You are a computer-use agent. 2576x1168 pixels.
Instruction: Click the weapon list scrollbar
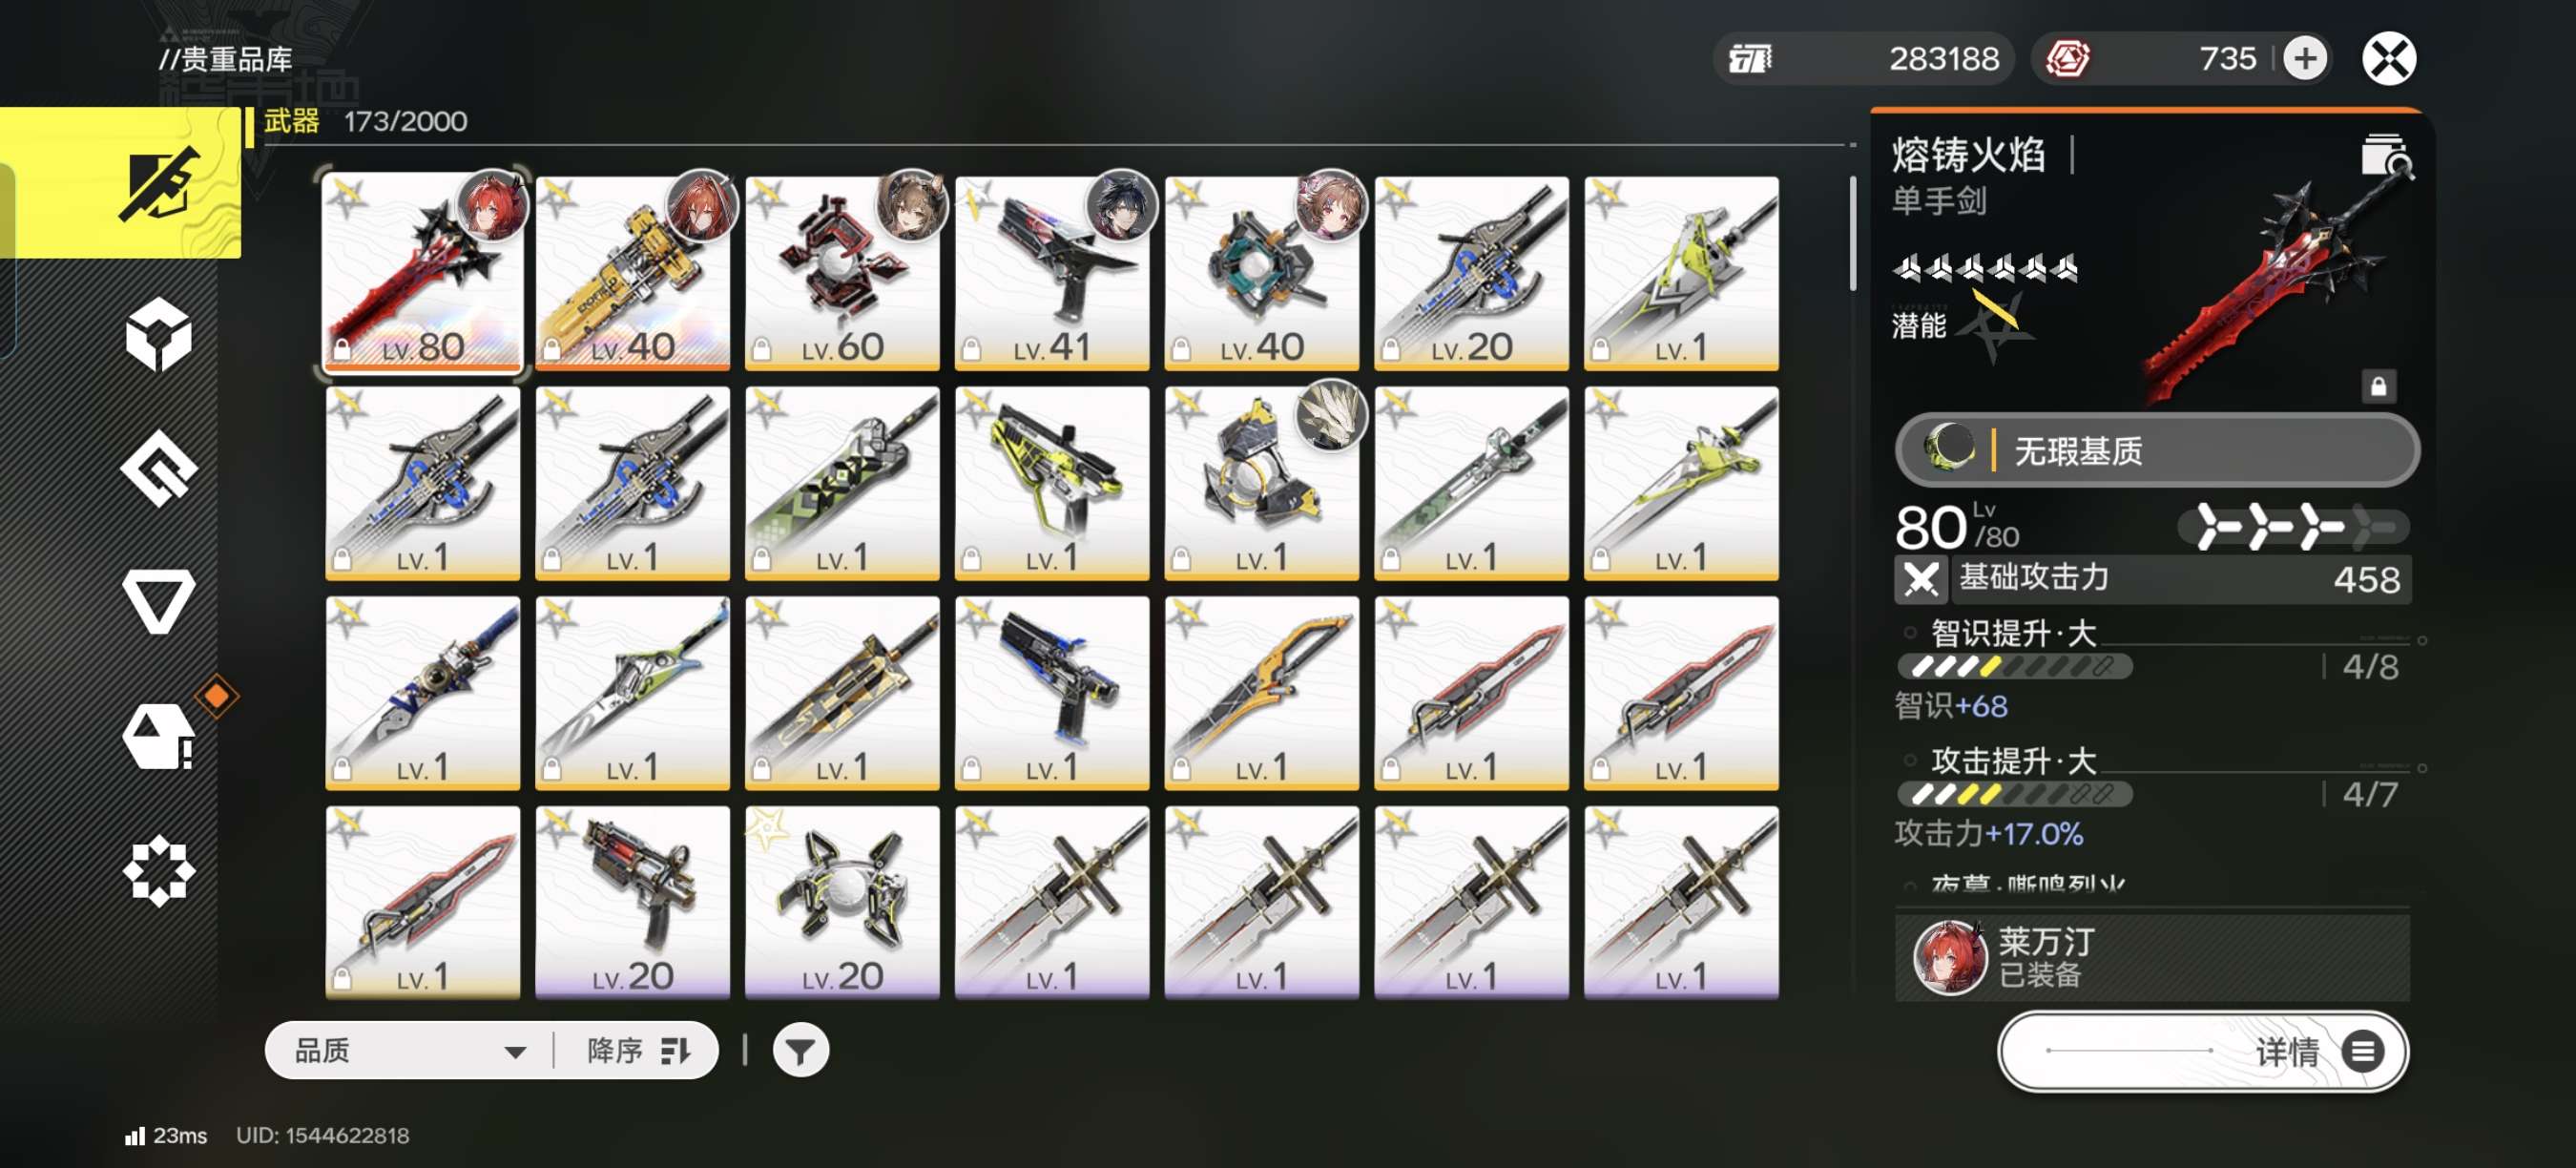tap(1852, 235)
